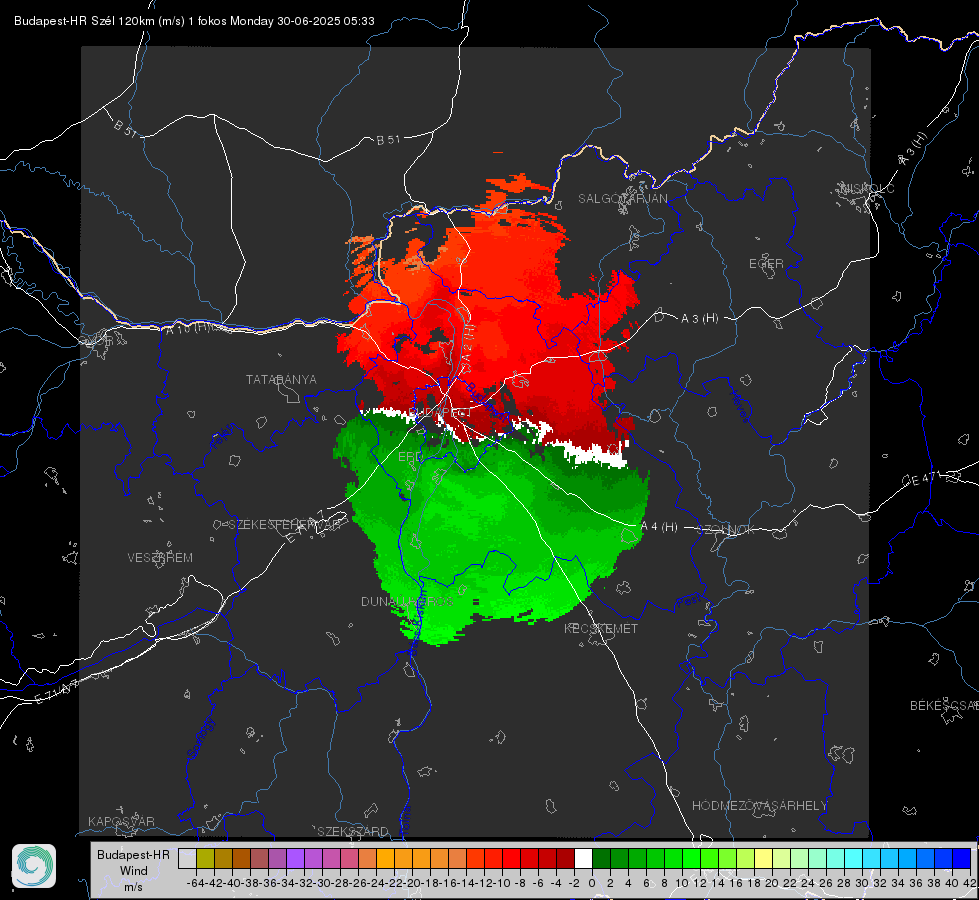Screen dimensions: 979x900
Task: Click the EGER city label
Action: pos(766,264)
